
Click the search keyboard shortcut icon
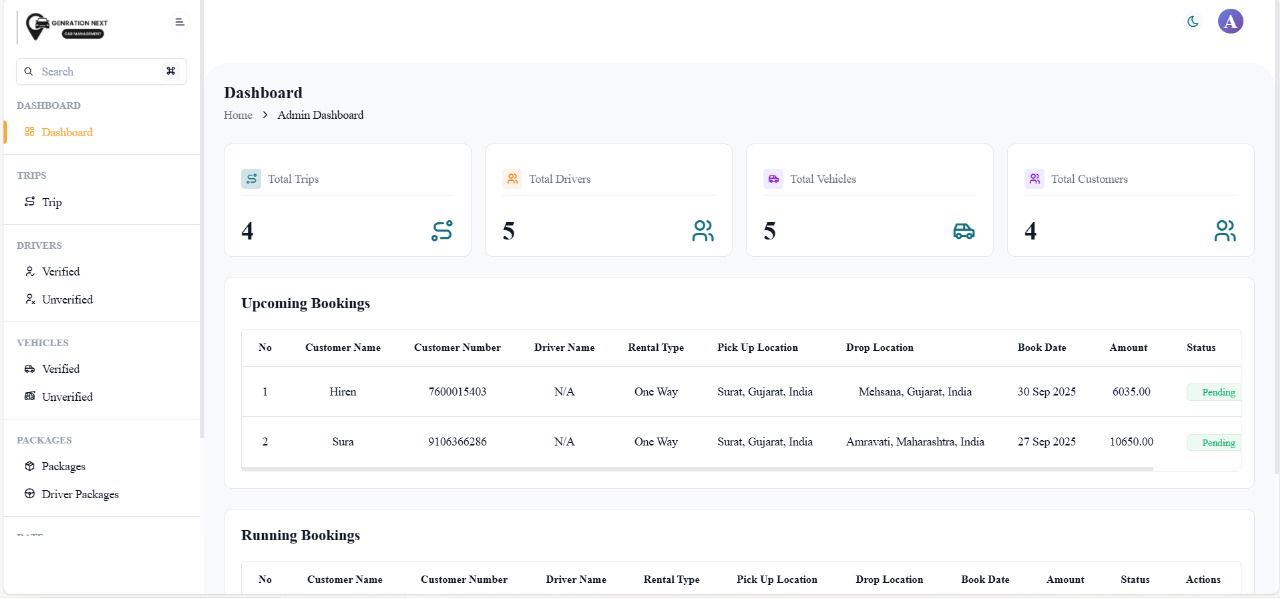(x=171, y=71)
